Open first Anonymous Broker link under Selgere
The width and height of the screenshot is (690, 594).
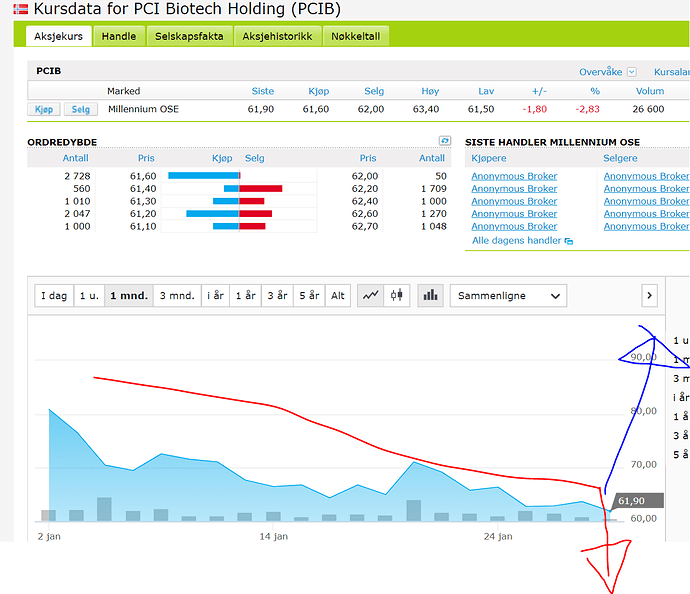646,176
